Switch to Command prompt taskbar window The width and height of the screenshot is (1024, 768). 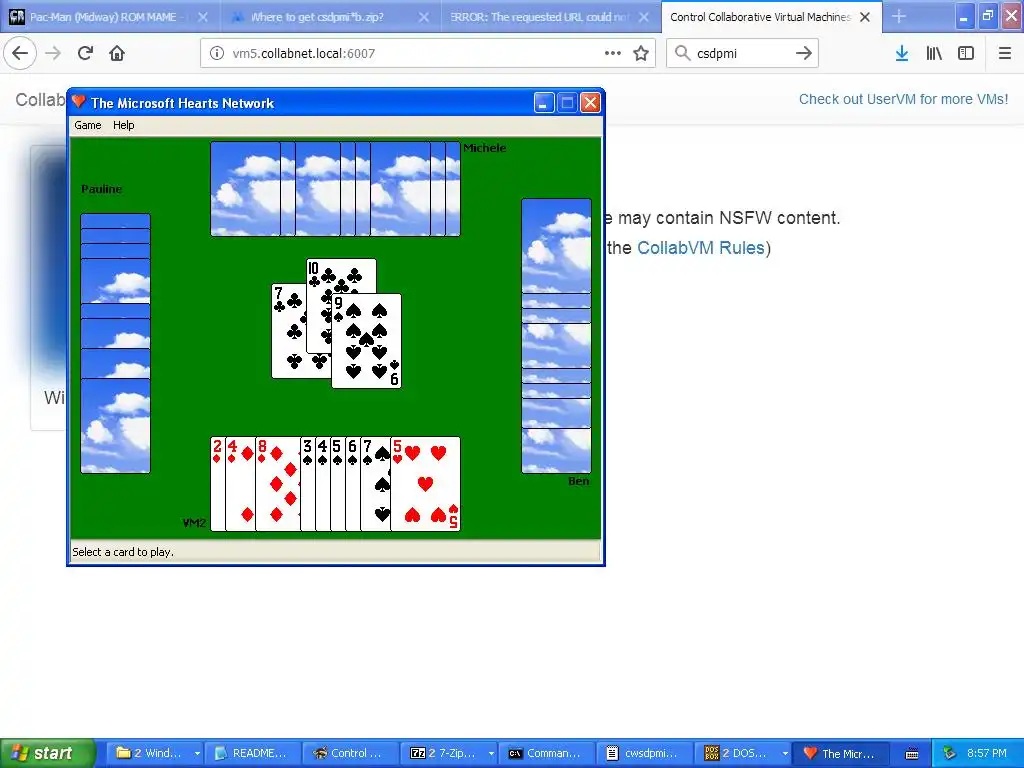point(547,753)
